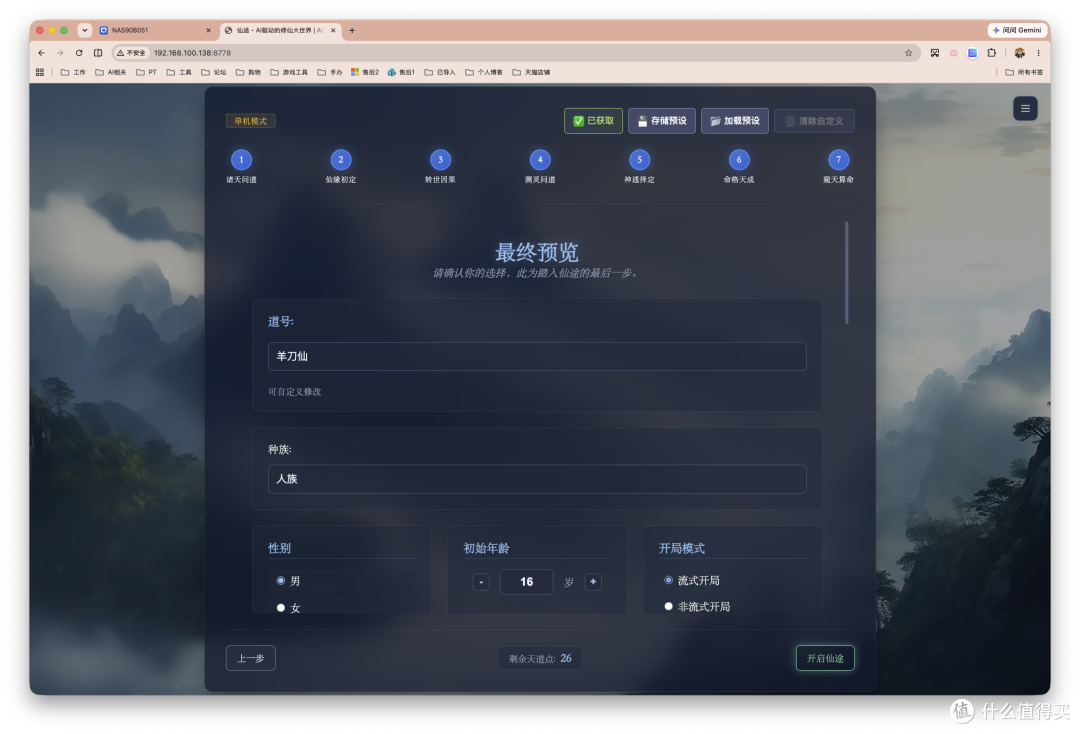Click the browser back arrow
1080x734 pixels.
41,53
